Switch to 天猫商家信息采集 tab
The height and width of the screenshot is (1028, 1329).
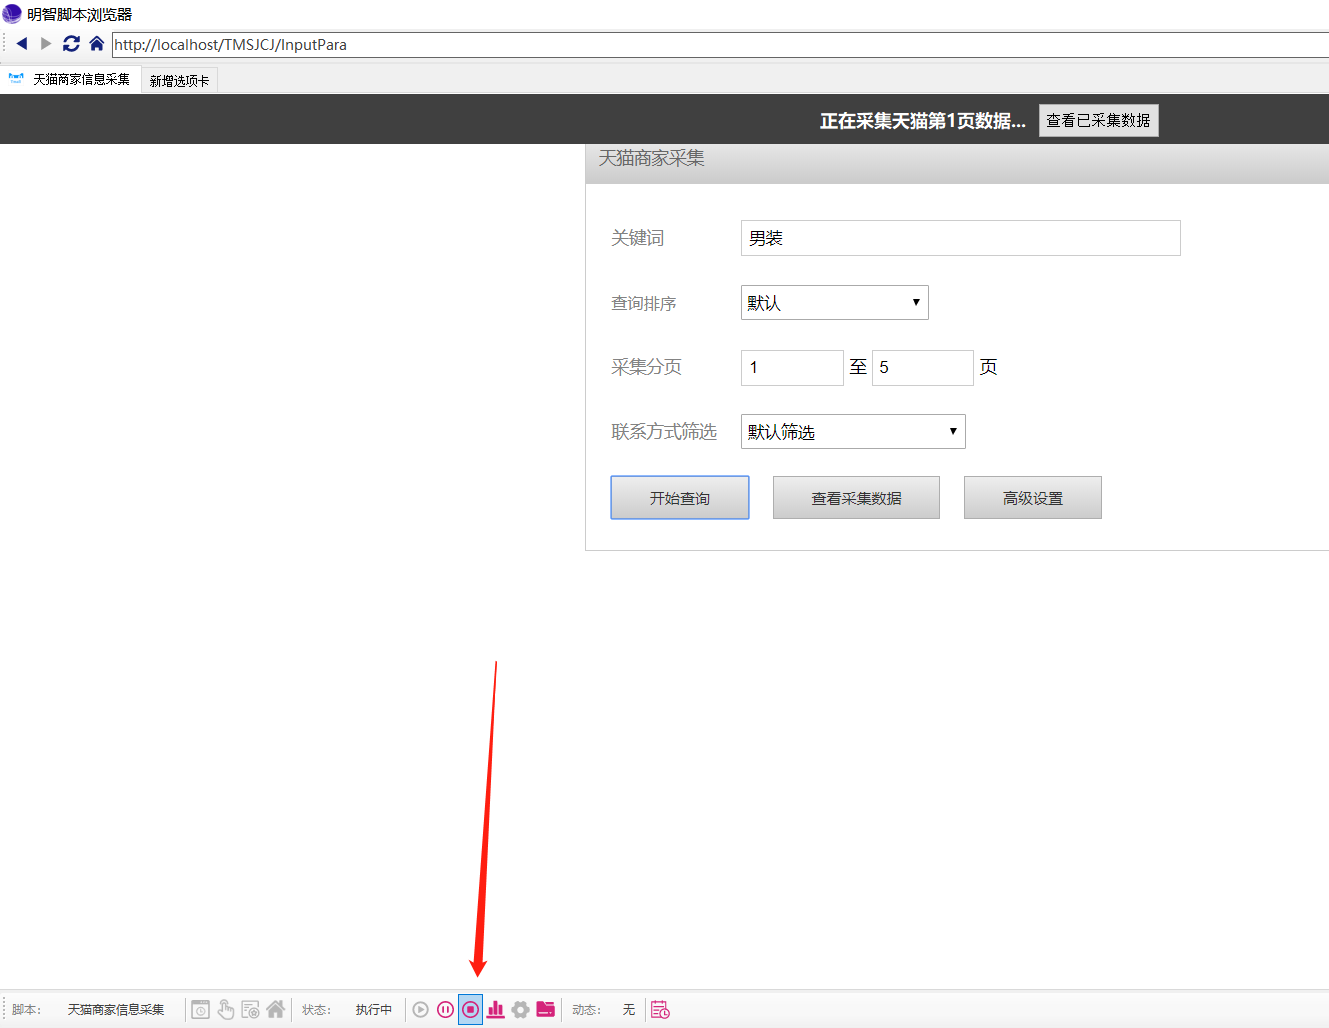point(70,79)
